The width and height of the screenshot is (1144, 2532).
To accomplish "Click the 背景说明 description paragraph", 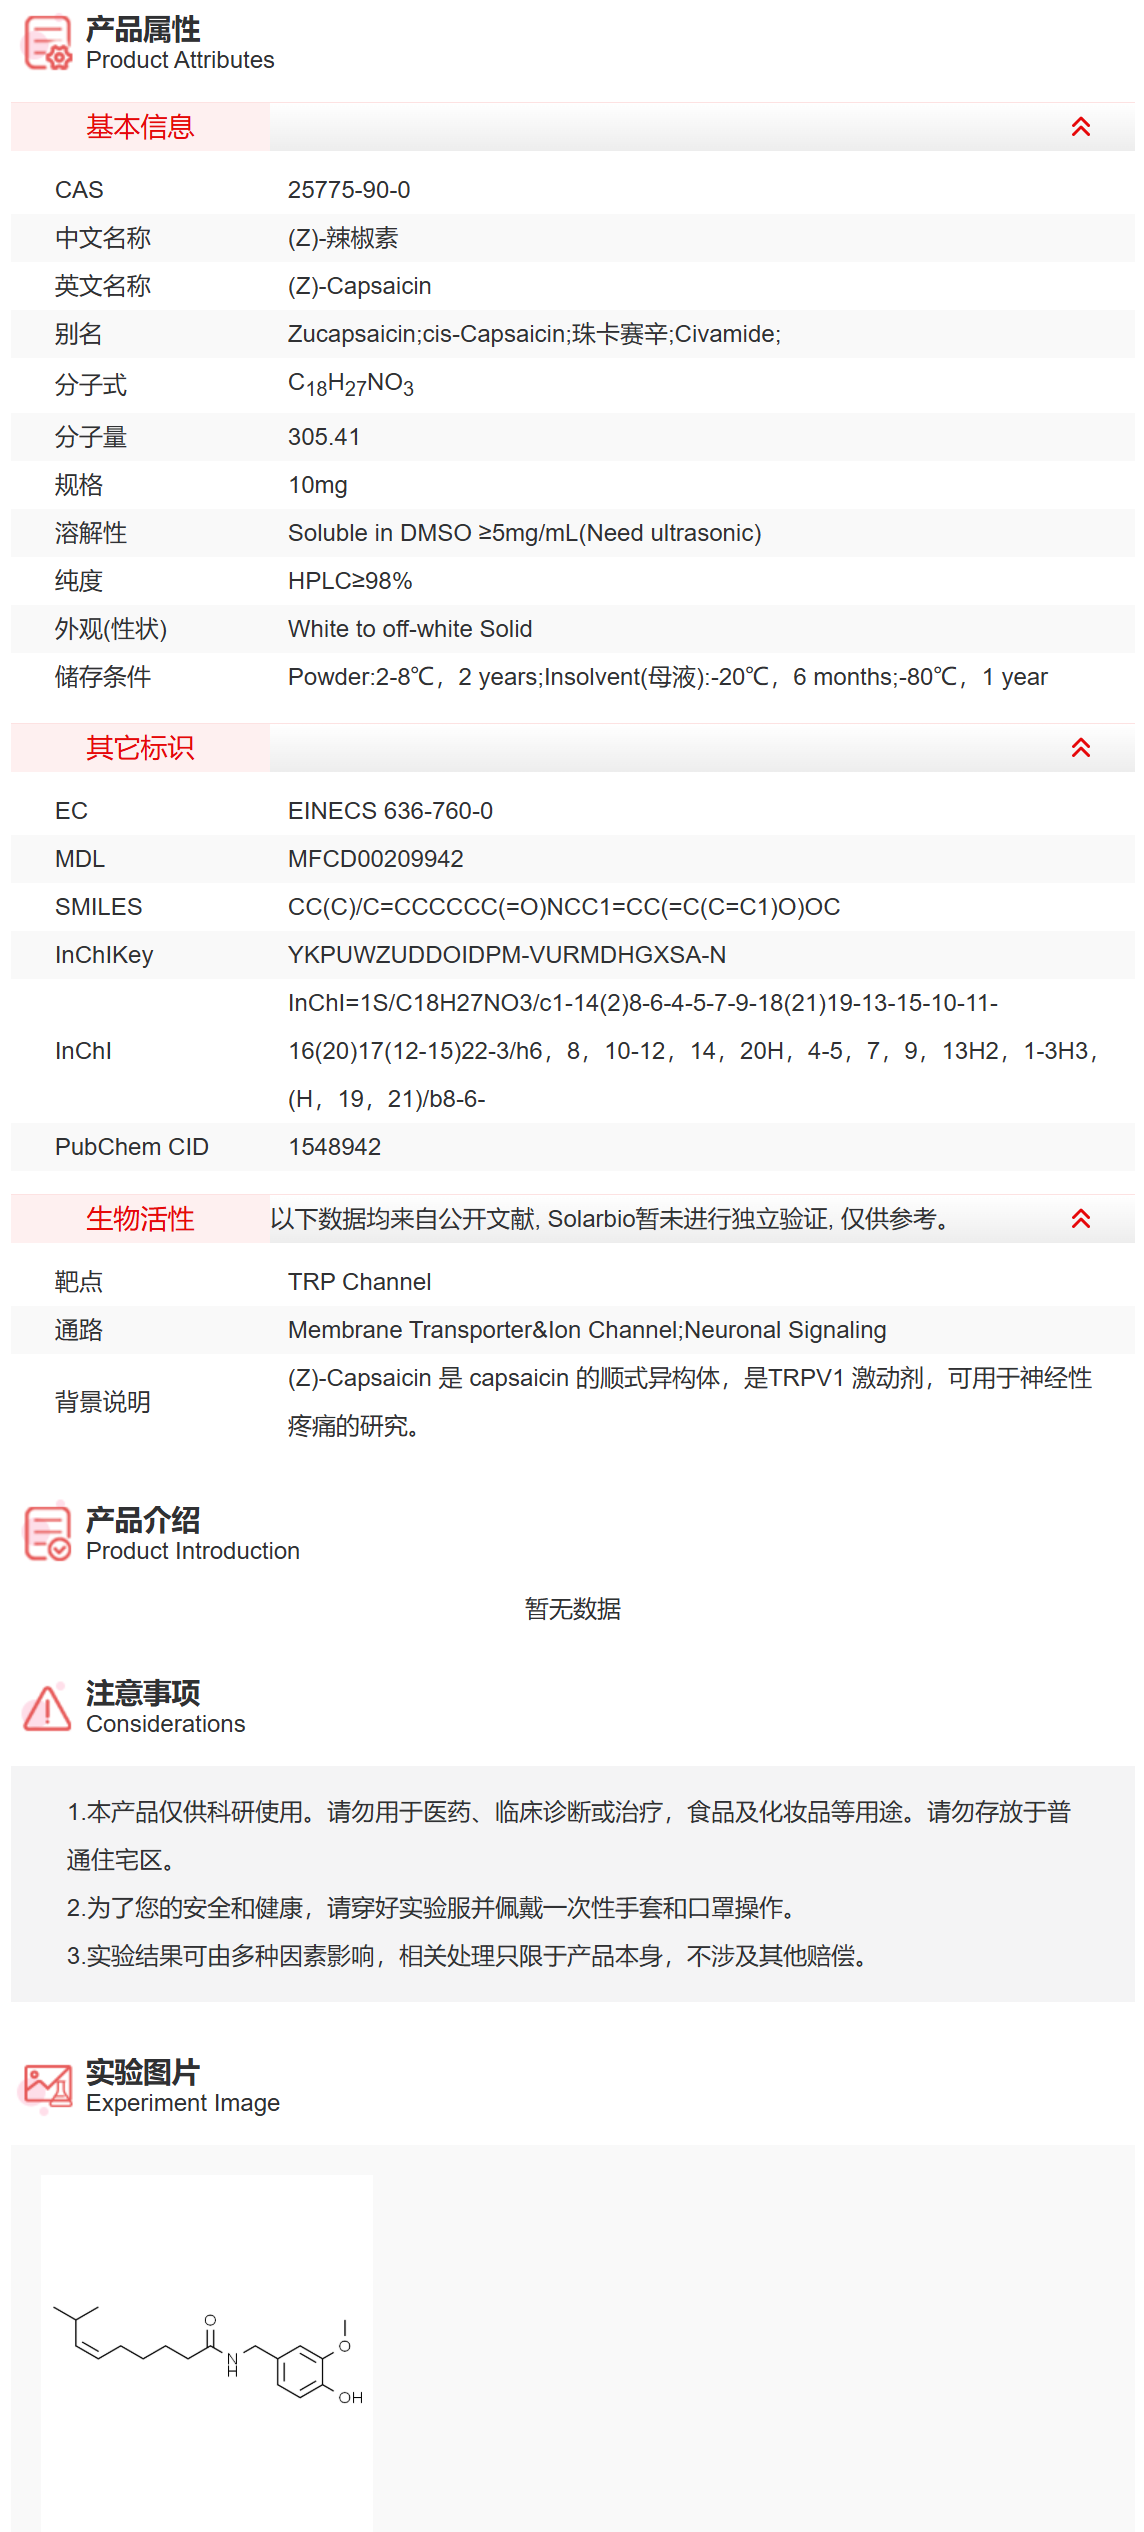I will [690, 1402].
